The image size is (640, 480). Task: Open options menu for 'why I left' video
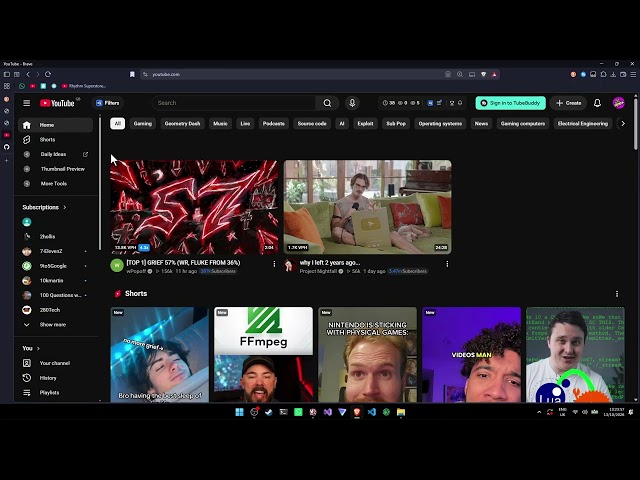(447, 264)
